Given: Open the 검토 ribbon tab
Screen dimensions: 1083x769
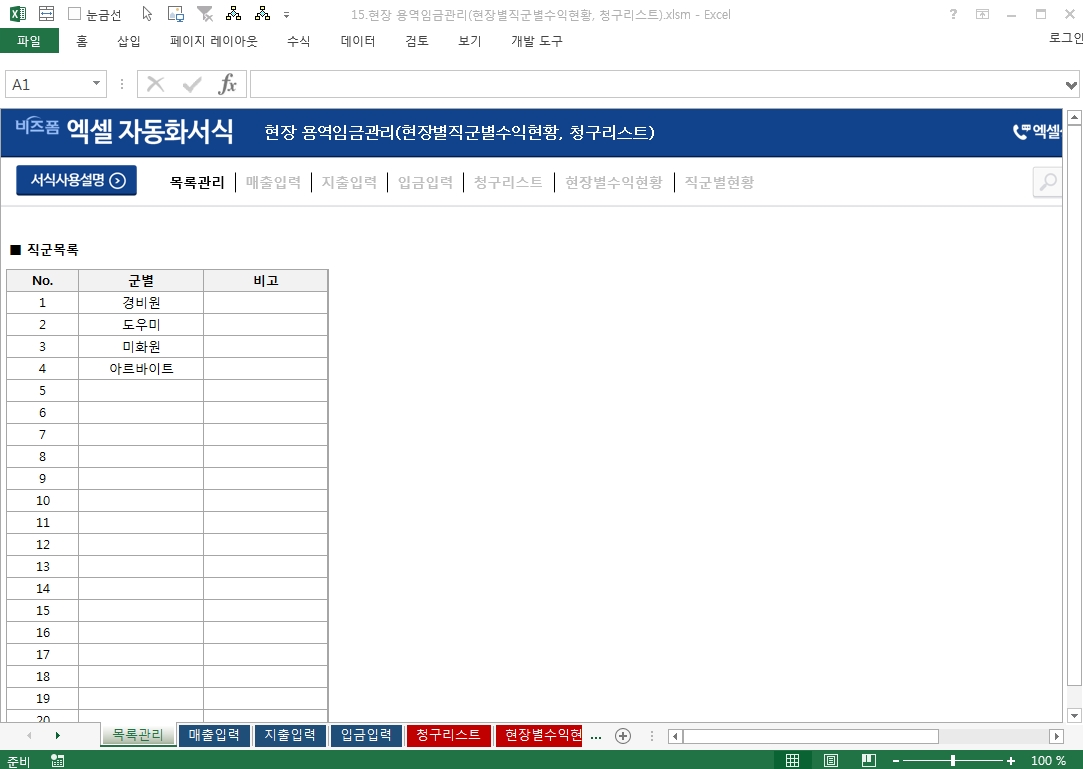Looking at the screenshot, I should pyautogui.click(x=416, y=41).
